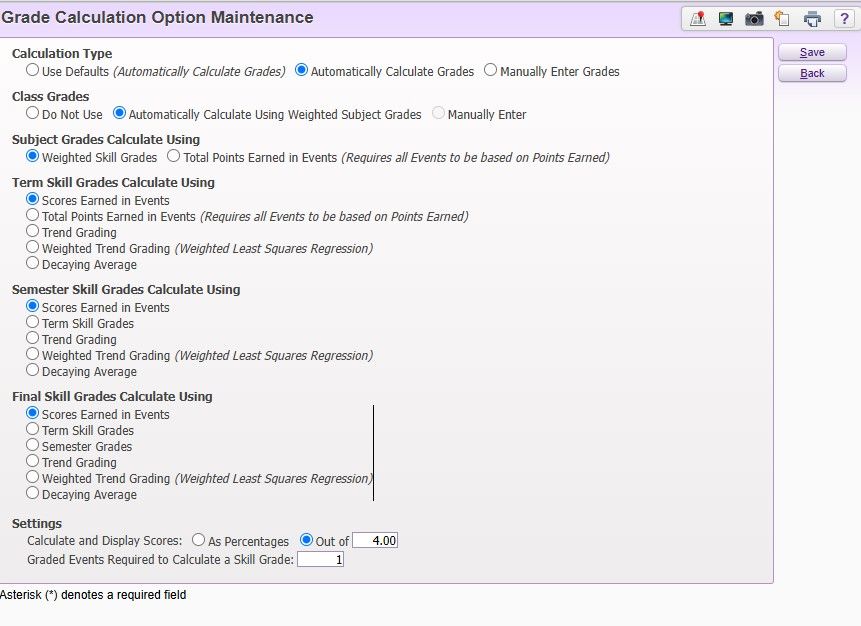Choose Weighted Trend Grading under Final Skill Grades
Screen dimensions: 861x626
click(x=33, y=478)
